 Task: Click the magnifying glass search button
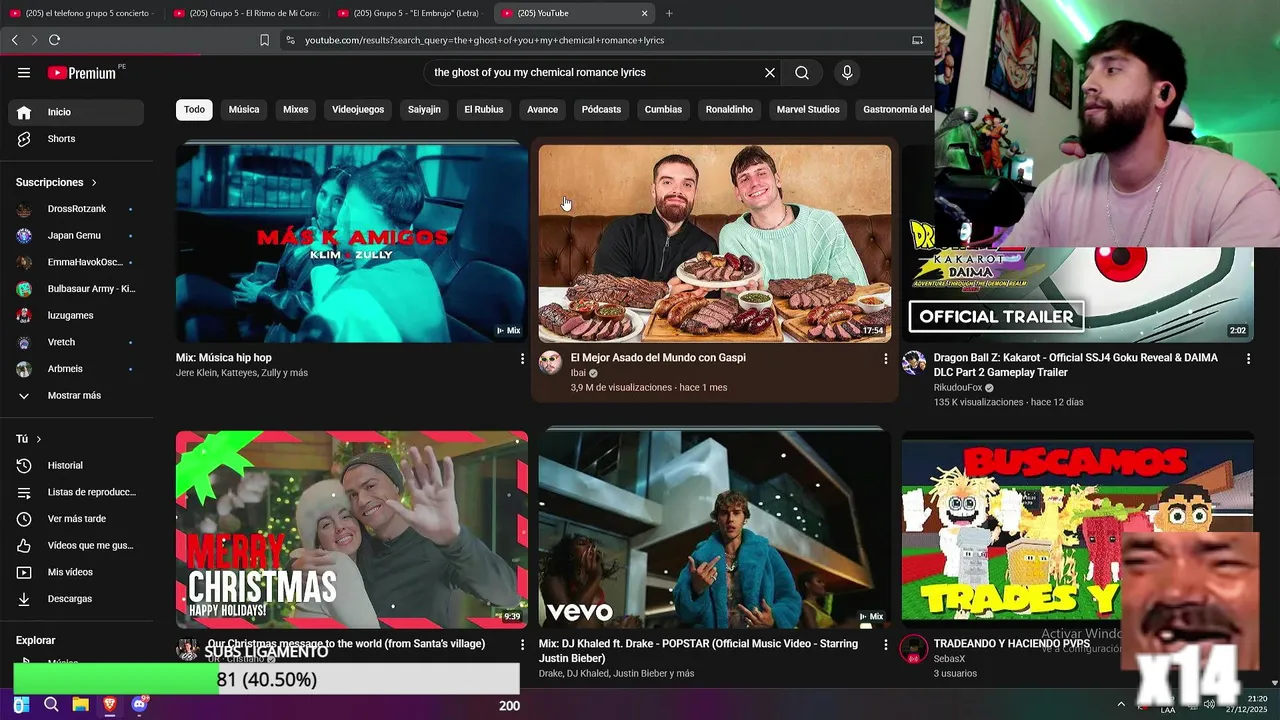click(802, 73)
